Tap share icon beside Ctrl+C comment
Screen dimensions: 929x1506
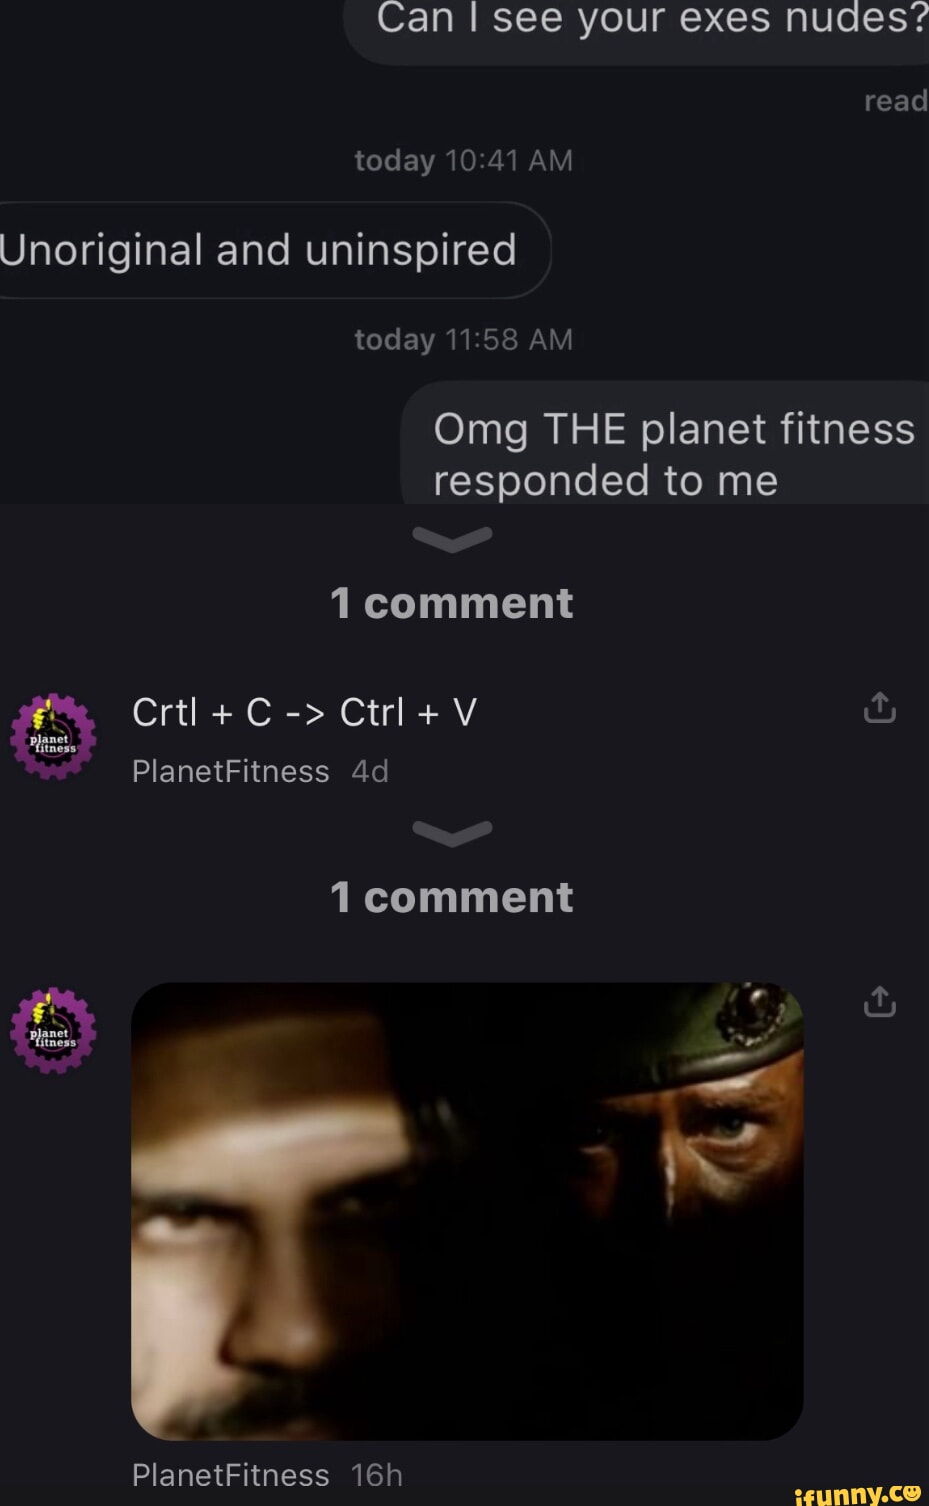pyautogui.click(x=879, y=707)
